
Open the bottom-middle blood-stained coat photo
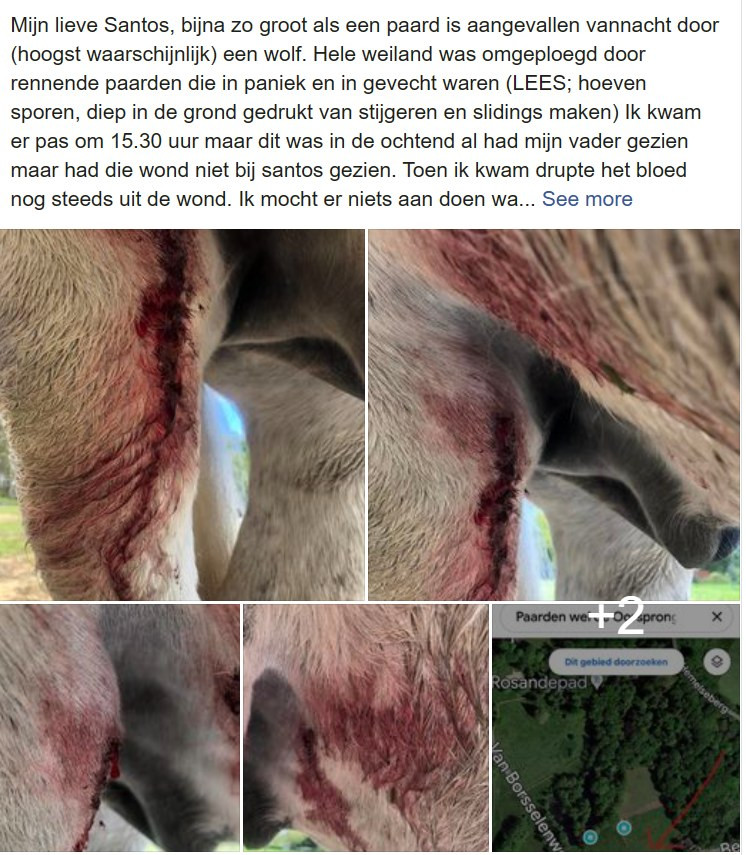point(365,727)
